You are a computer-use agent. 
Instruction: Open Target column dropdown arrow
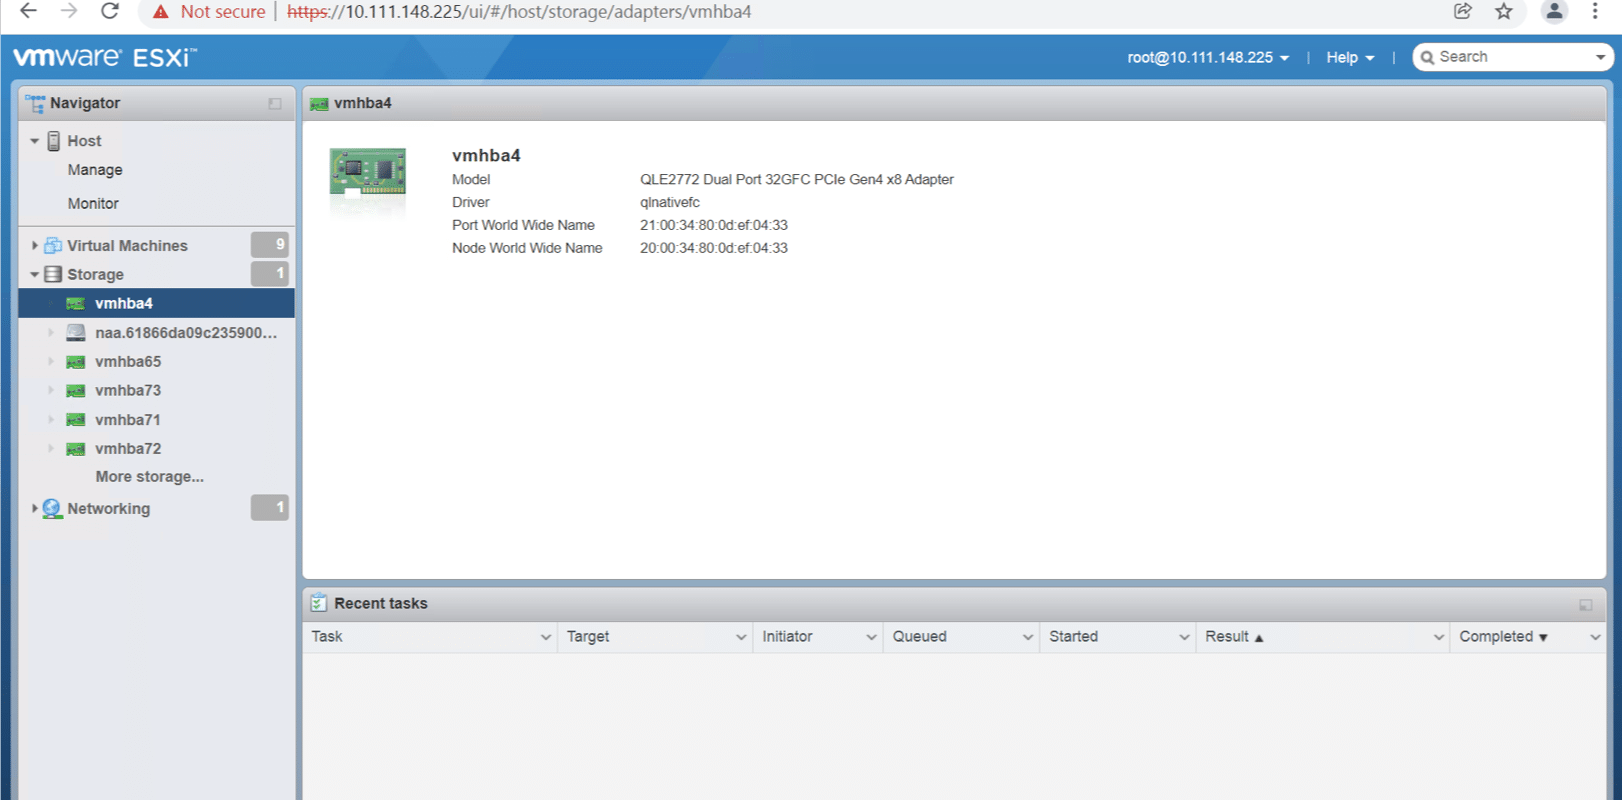(x=741, y=637)
